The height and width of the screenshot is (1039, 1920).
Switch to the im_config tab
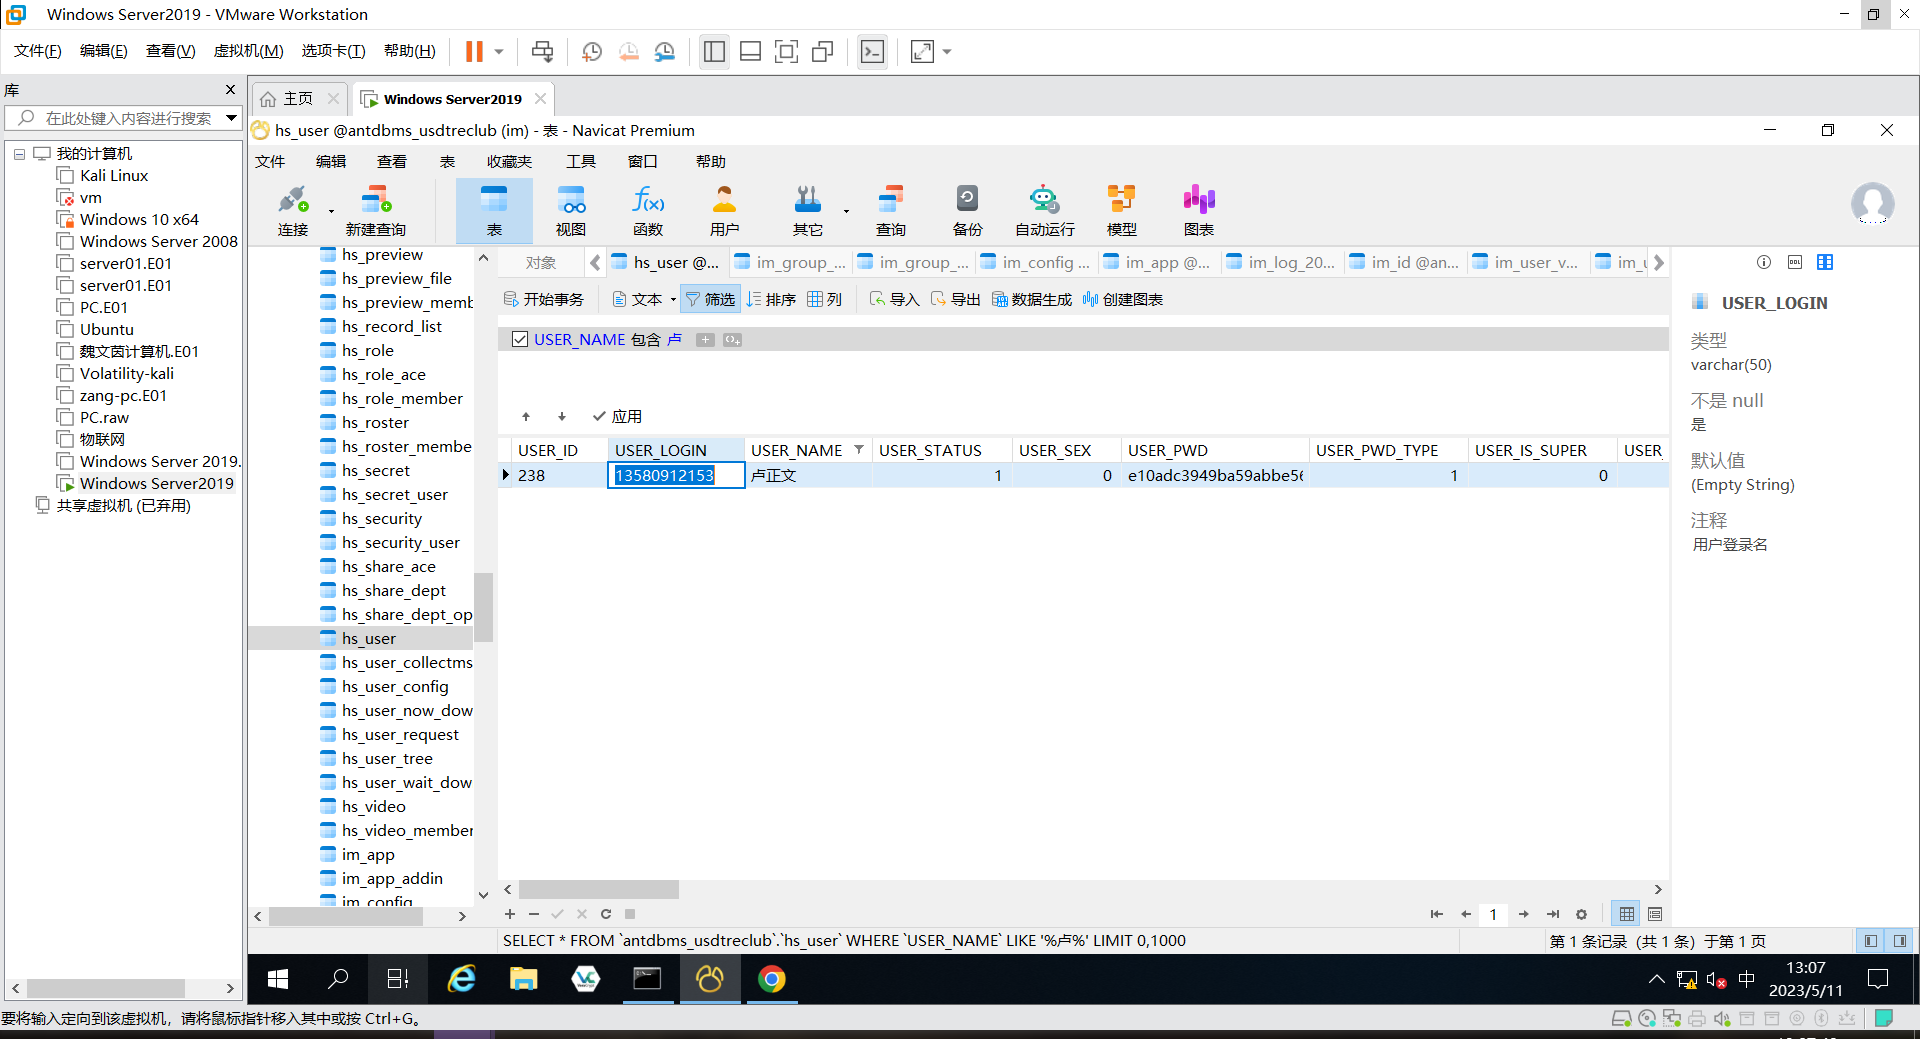[x=1037, y=262]
